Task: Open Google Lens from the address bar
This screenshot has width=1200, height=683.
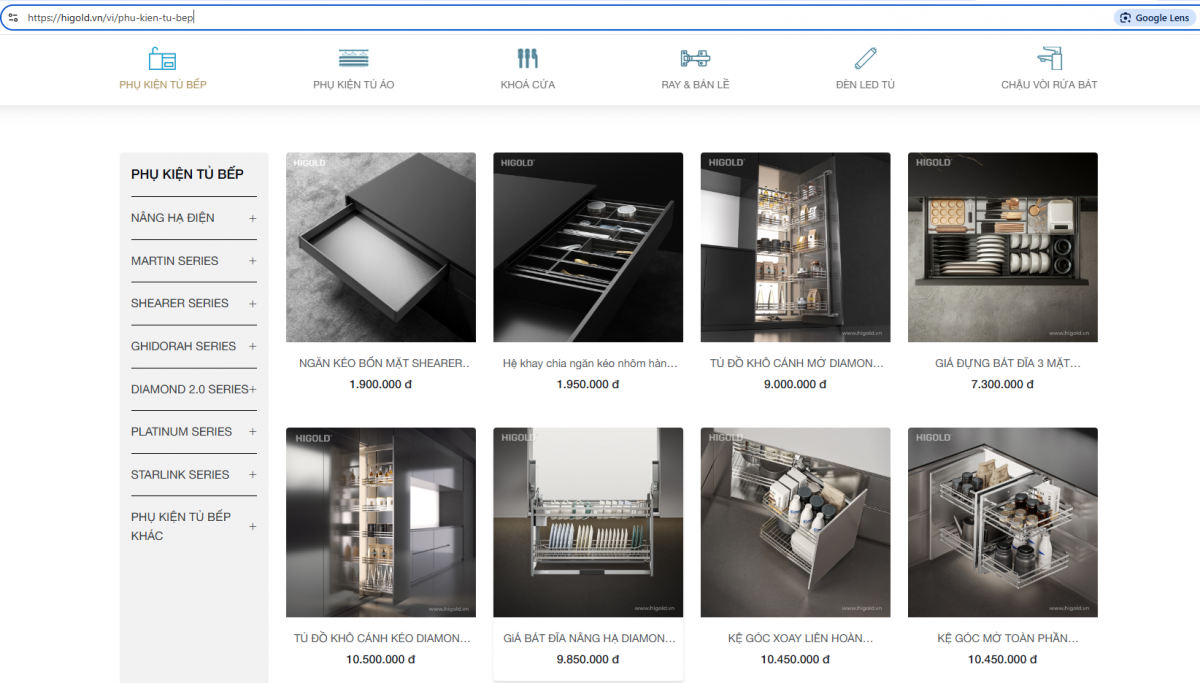Action: [1154, 18]
